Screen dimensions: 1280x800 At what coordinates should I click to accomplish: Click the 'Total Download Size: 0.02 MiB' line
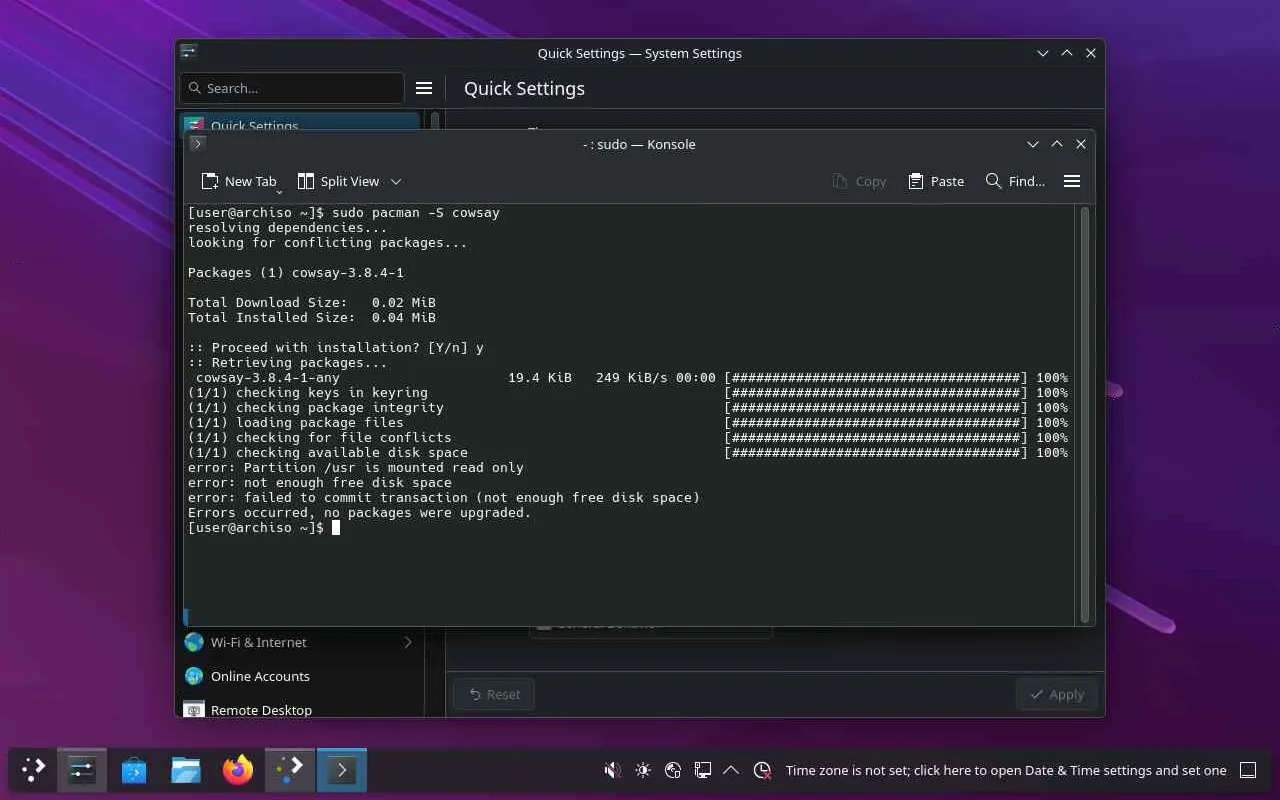point(312,302)
